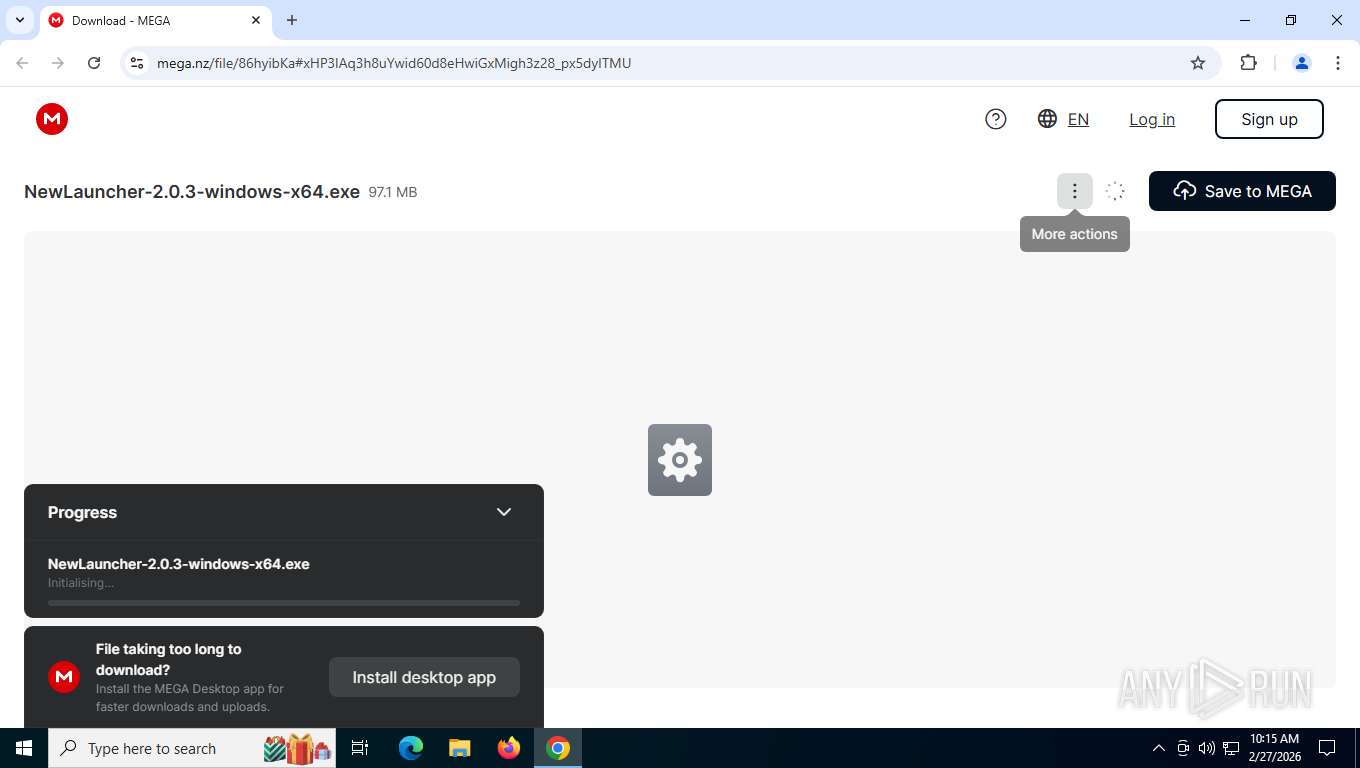Viewport: 1360px width, 768px height.
Task: Select the Download - MEGA tab
Action: [155, 20]
